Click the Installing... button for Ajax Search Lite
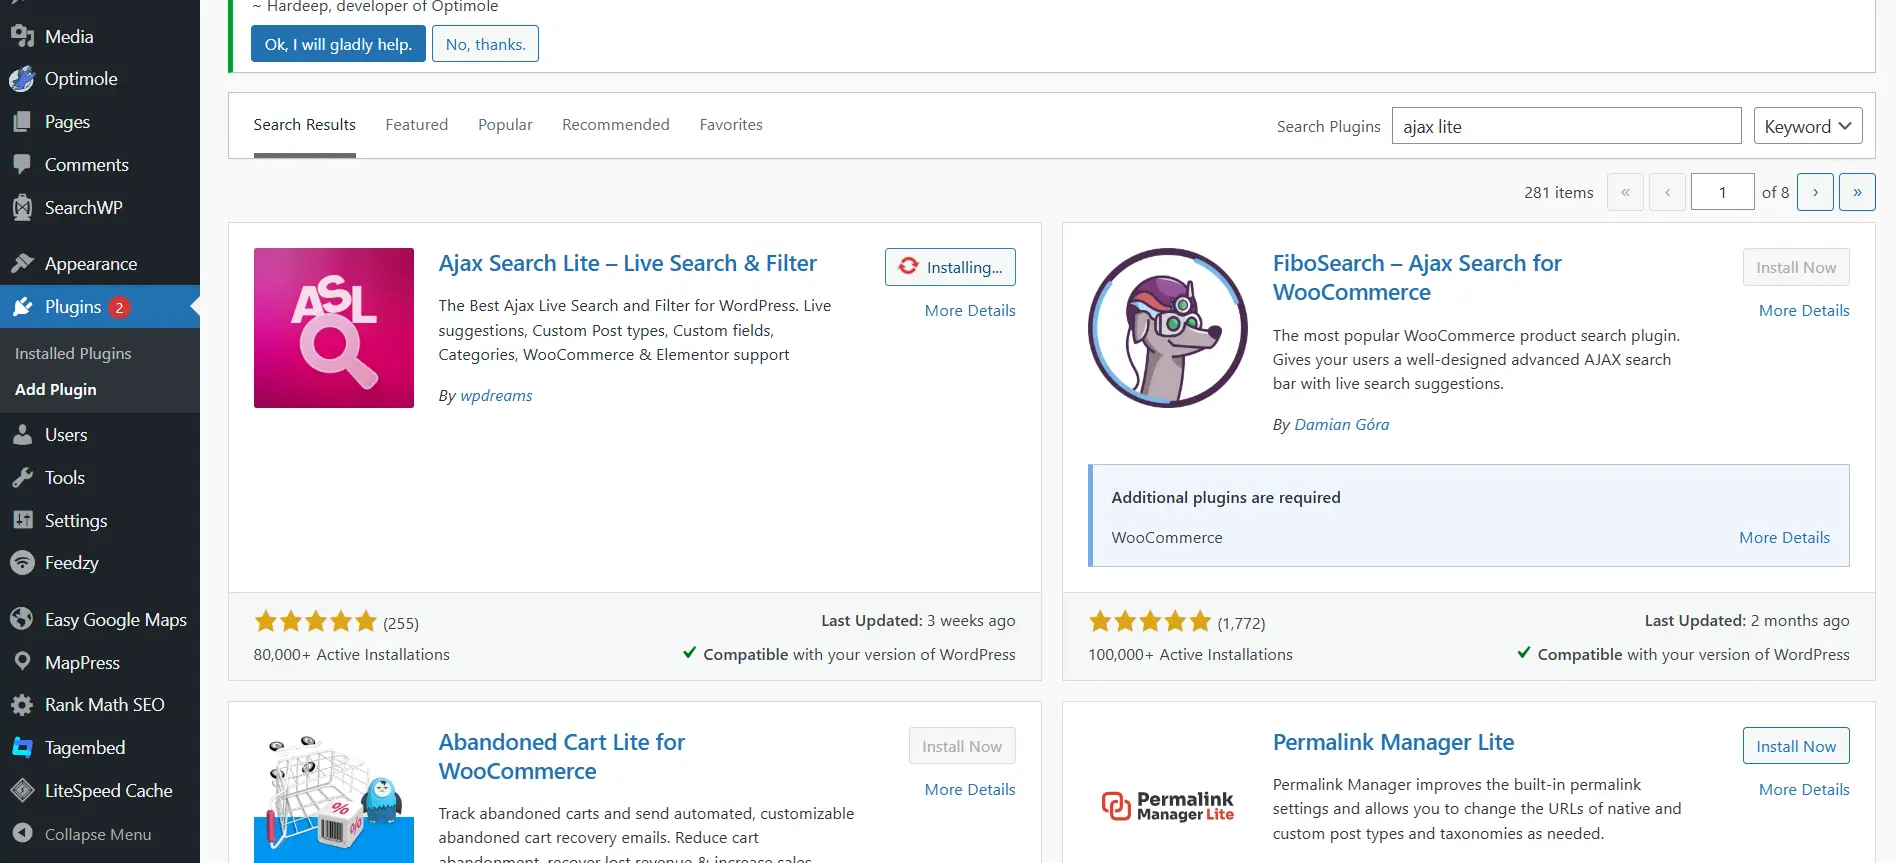The image size is (1896, 863). pyautogui.click(x=950, y=267)
